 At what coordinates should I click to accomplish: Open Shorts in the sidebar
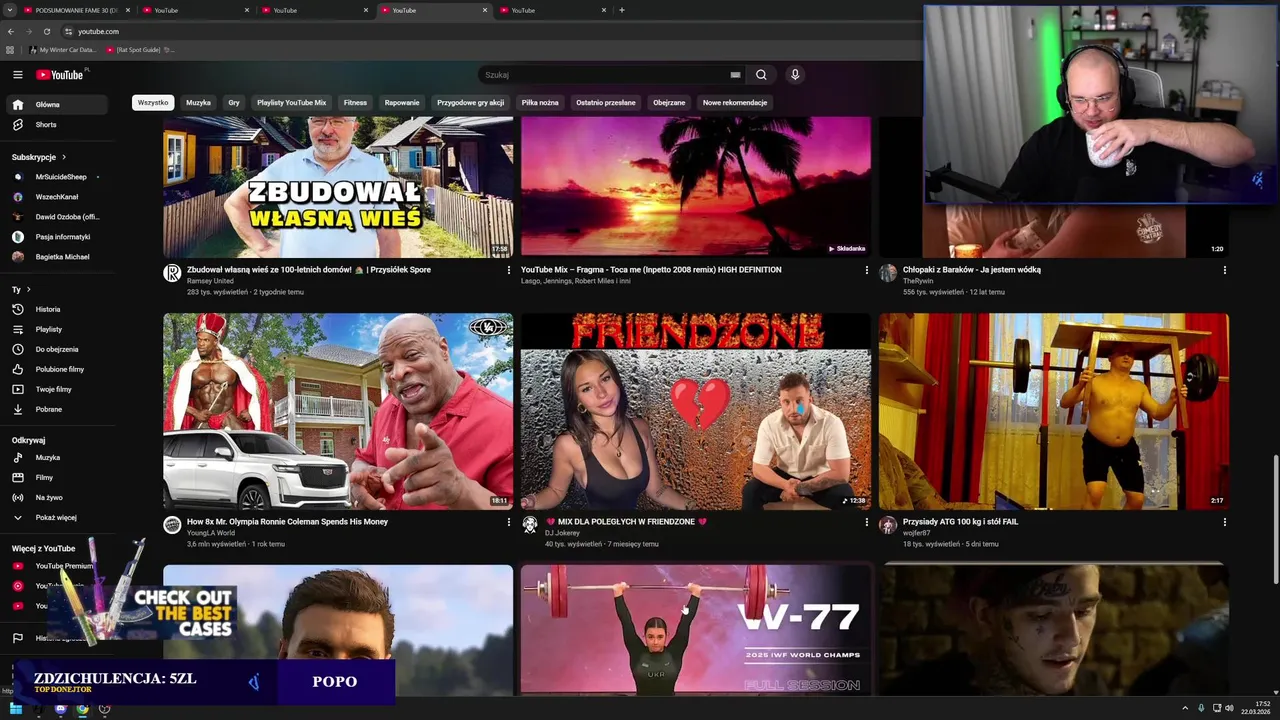click(x=60, y=124)
